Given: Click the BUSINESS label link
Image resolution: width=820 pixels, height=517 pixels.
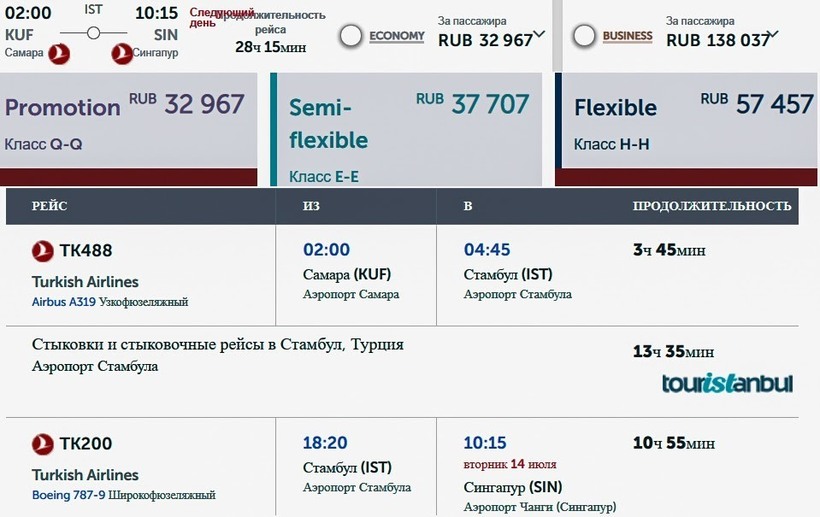Looking at the screenshot, I should point(627,37).
